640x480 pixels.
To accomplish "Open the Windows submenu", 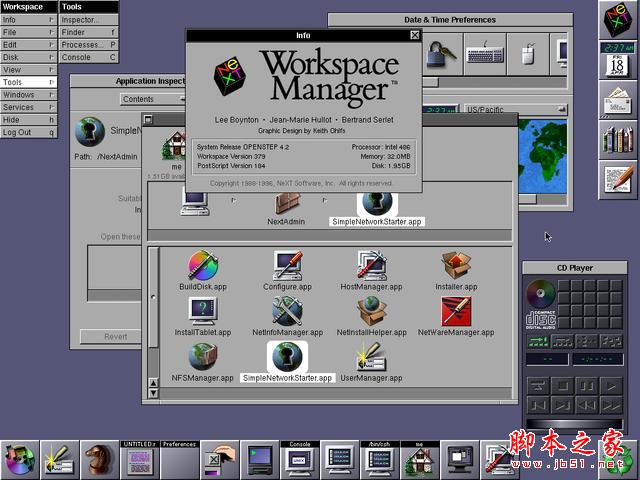I will pyautogui.click(x=29, y=95).
